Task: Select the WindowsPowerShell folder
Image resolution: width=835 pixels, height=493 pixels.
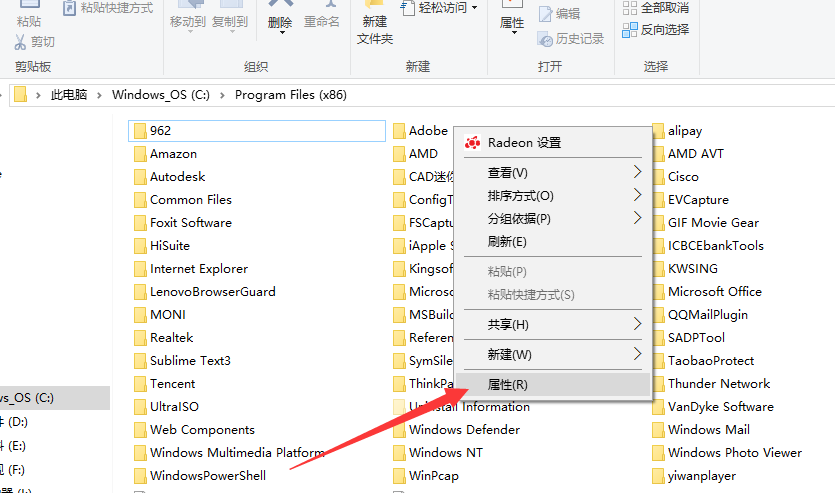Action: click(x=200, y=475)
